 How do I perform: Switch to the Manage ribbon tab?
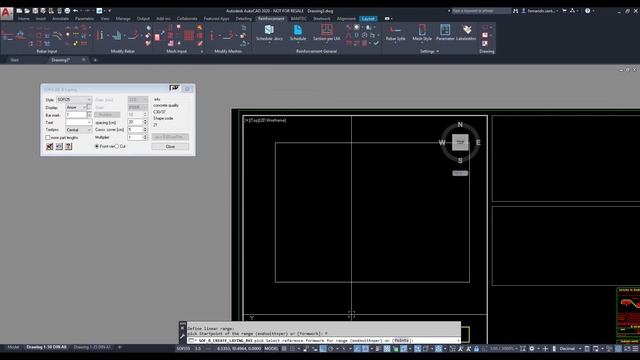click(x=123, y=19)
